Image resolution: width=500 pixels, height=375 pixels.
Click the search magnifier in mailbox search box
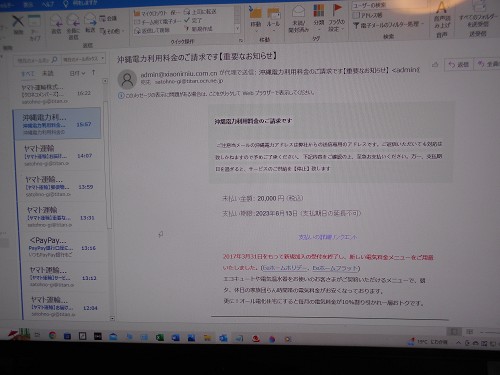(54, 60)
